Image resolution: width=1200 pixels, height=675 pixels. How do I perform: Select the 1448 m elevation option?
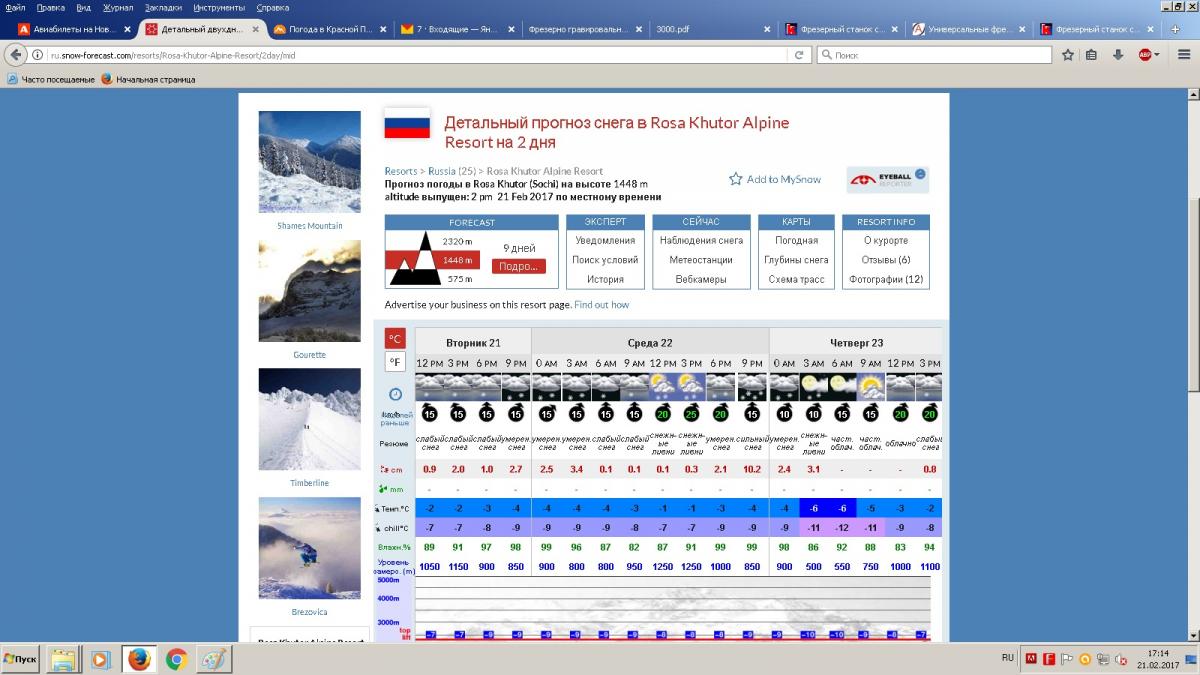click(457, 260)
